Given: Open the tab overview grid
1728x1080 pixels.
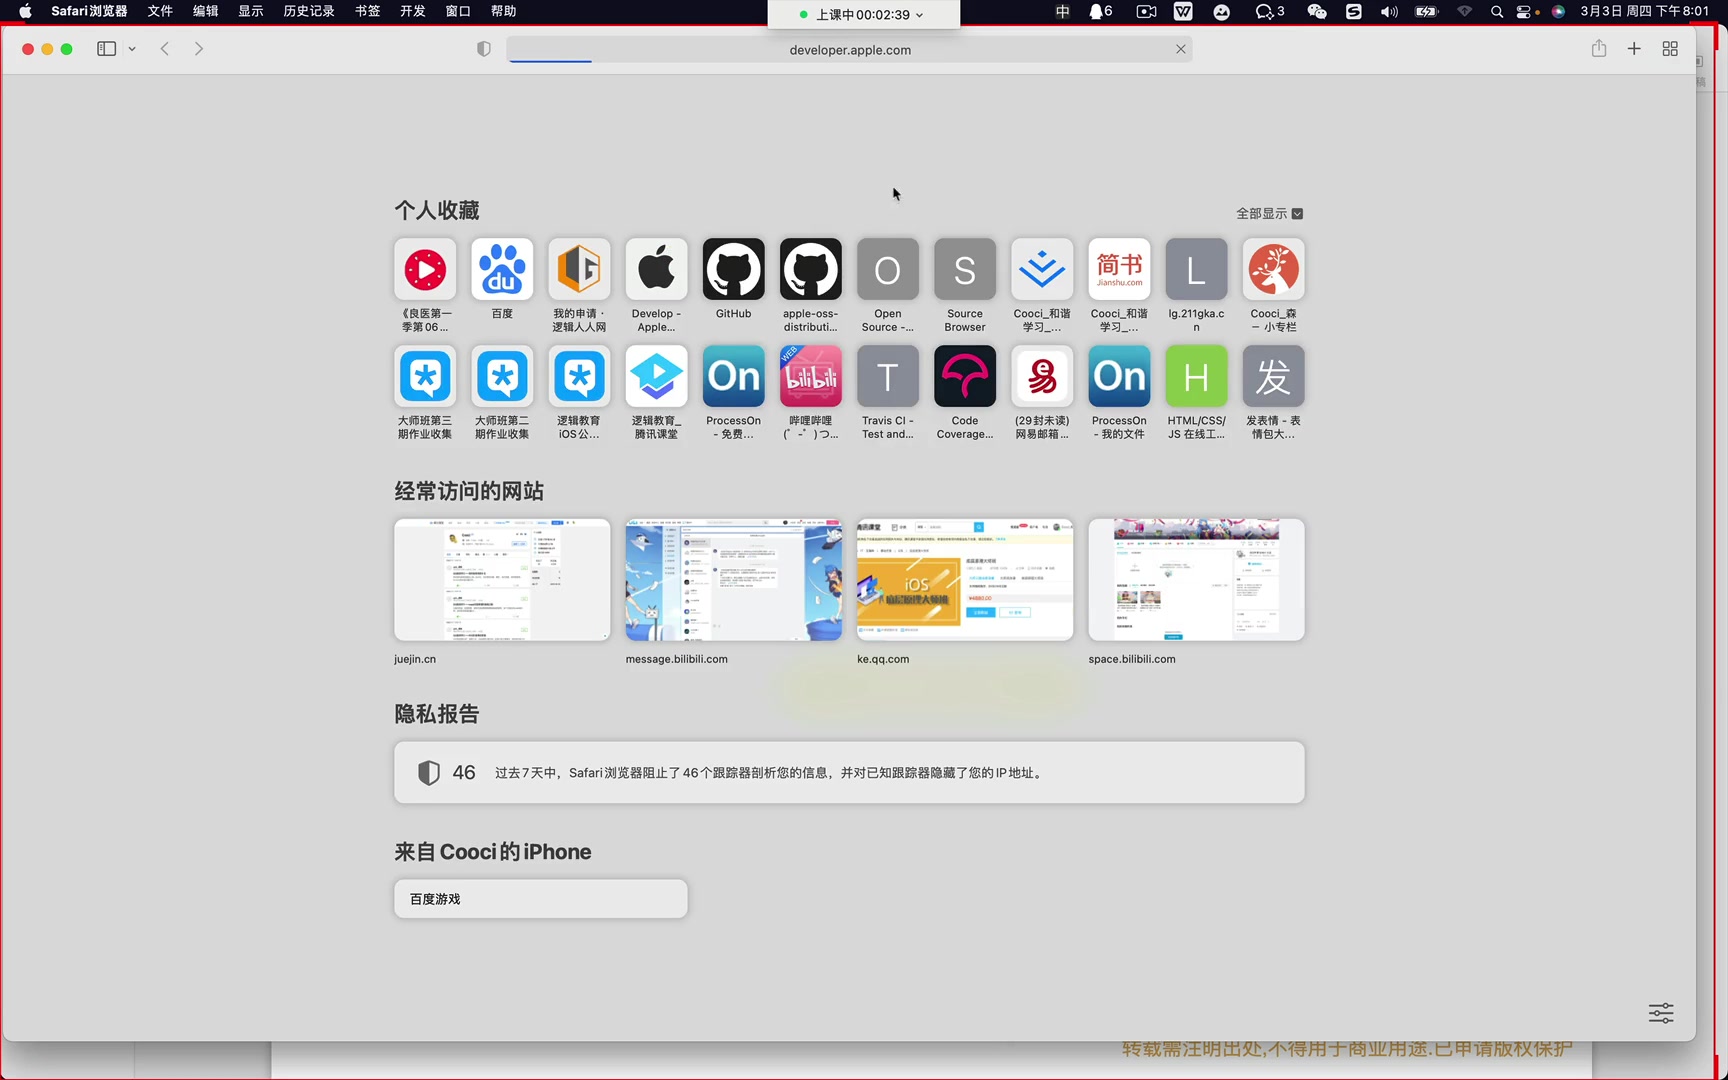Looking at the screenshot, I should pos(1669,48).
